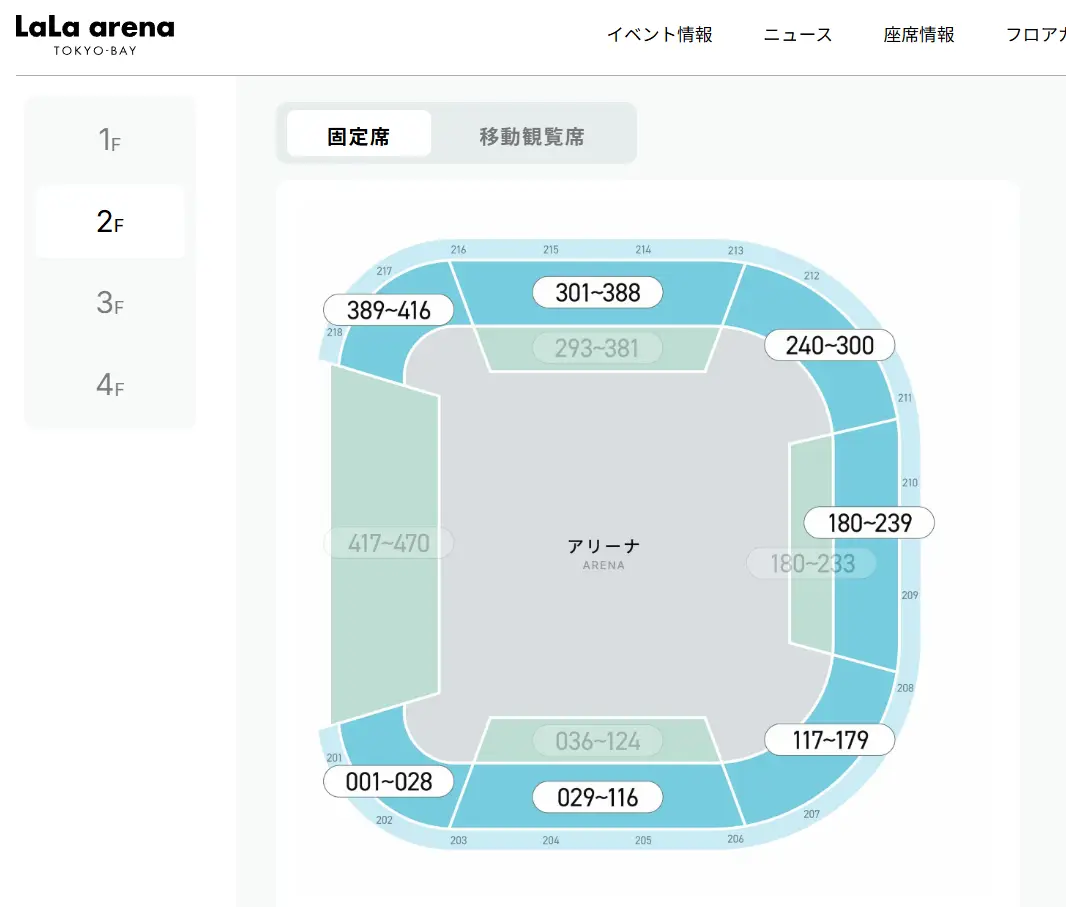
Task: Select seat block 389~416
Action: click(389, 310)
